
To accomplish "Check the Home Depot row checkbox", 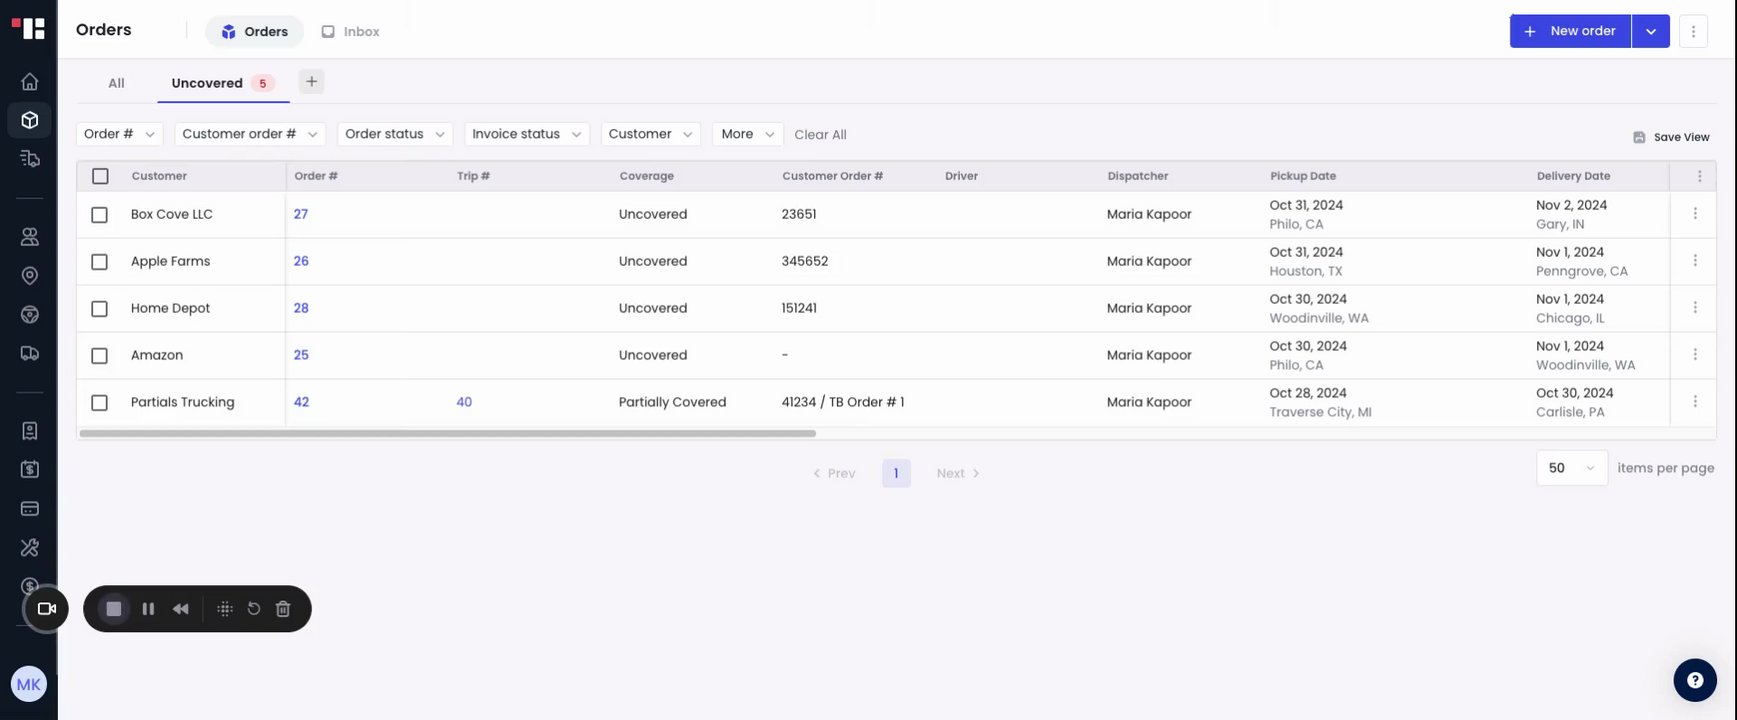I will pyautogui.click(x=99, y=309).
